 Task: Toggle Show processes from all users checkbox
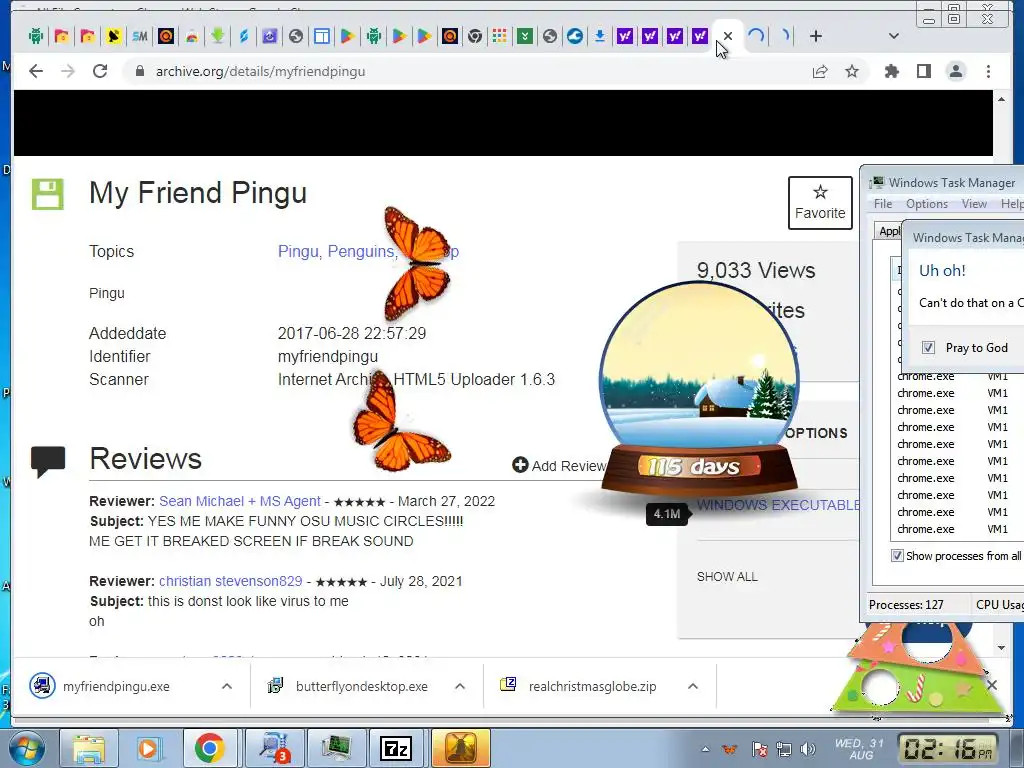click(x=897, y=556)
